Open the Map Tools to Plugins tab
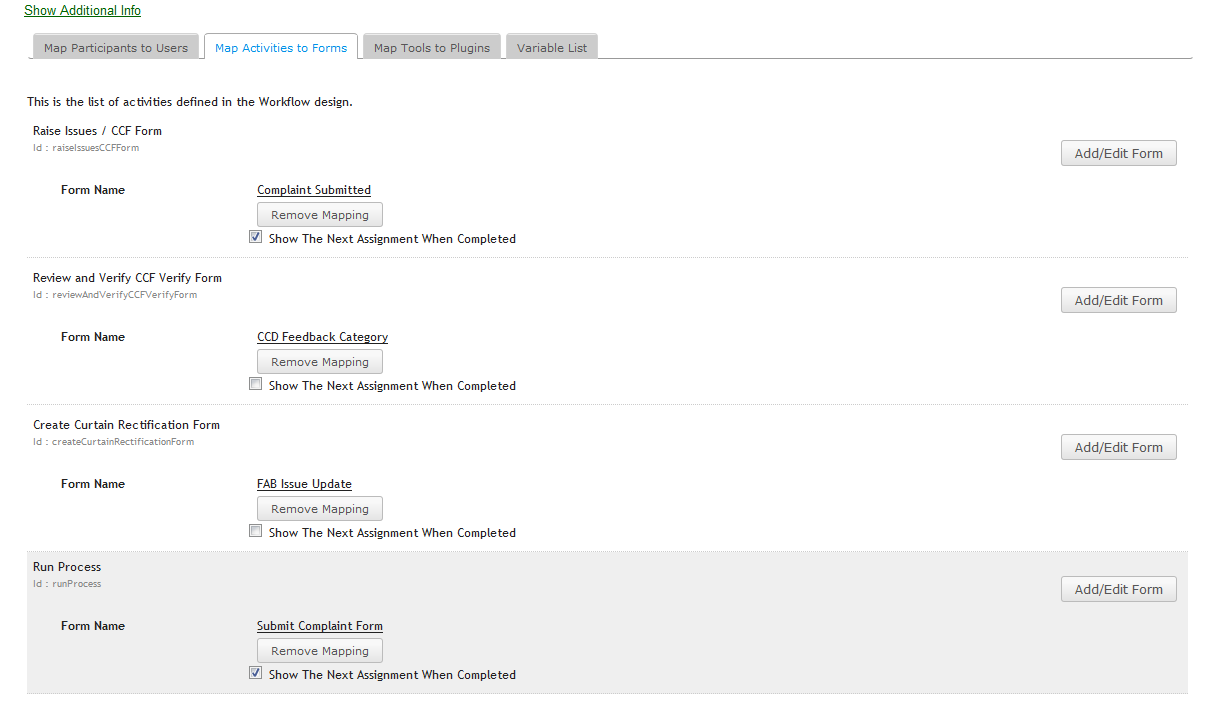Viewport: 1220px width, 718px height. click(432, 47)
